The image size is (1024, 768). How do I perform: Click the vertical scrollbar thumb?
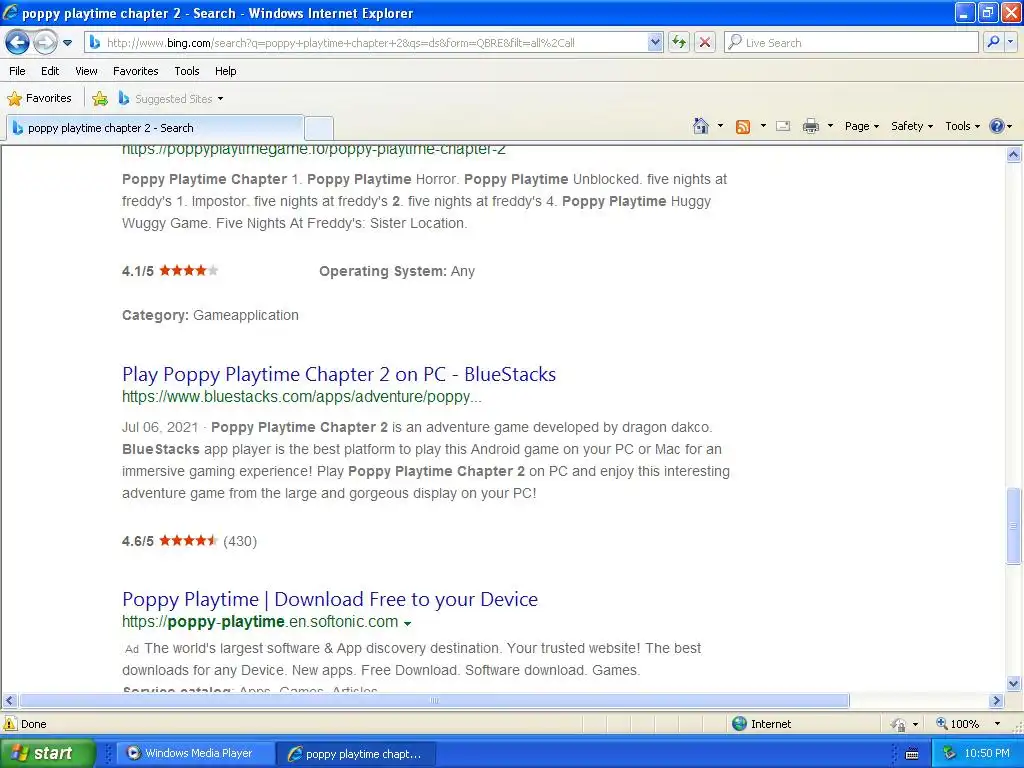(x=1014, y=525)
